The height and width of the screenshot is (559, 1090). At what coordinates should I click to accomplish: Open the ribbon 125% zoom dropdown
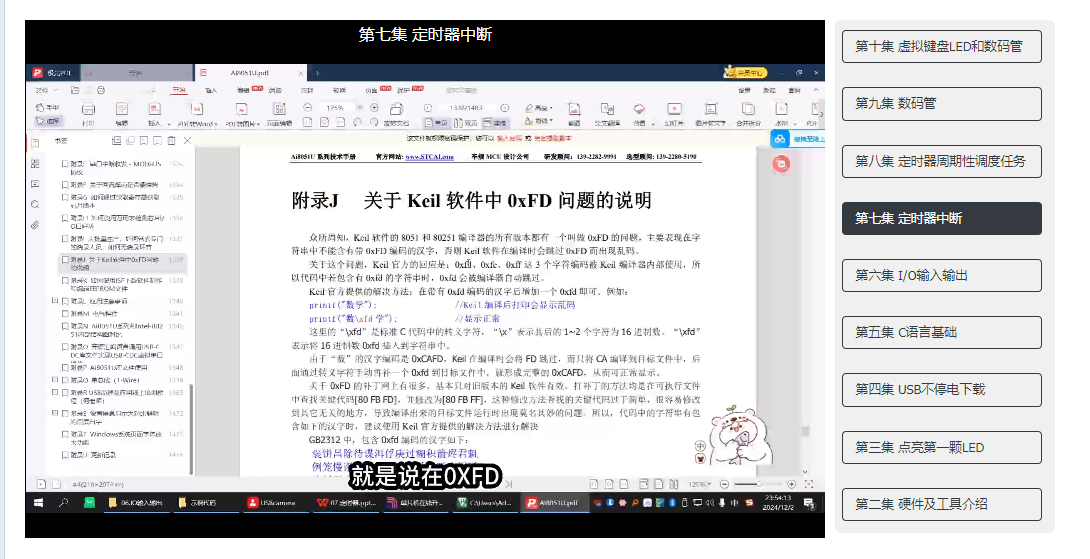pyautogui.click(x=359, y=108)
